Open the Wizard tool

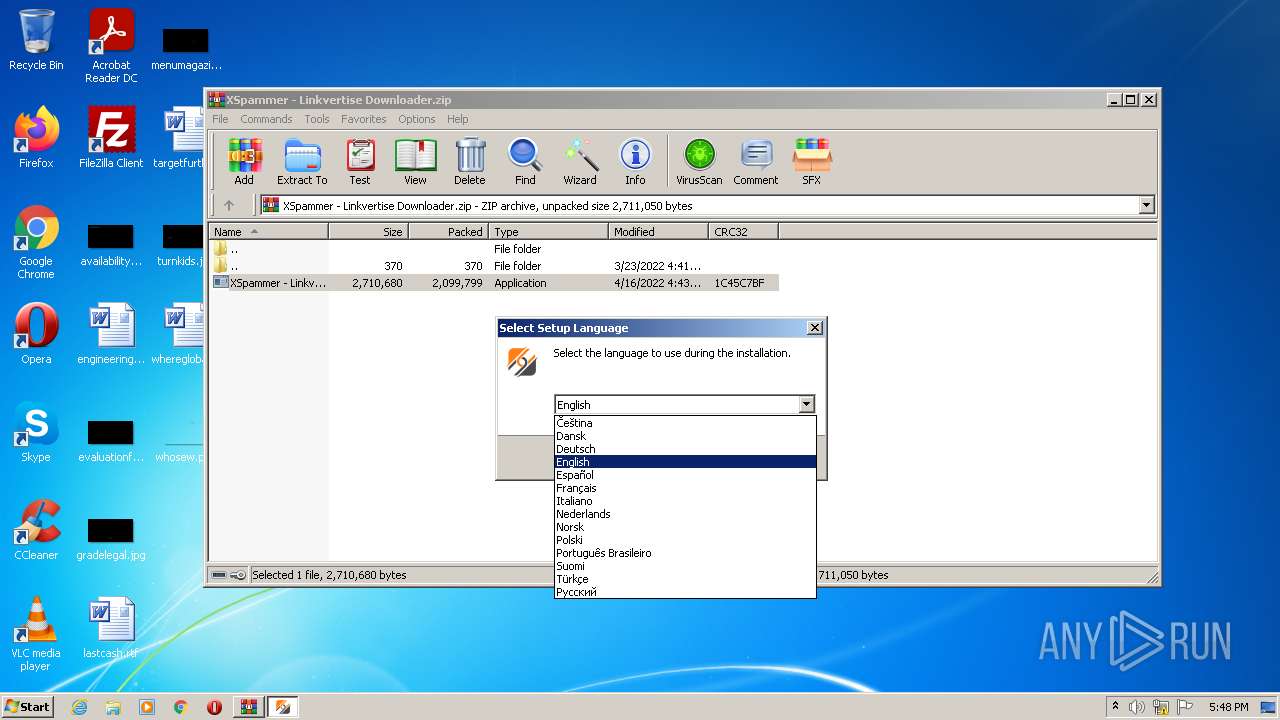580,162
